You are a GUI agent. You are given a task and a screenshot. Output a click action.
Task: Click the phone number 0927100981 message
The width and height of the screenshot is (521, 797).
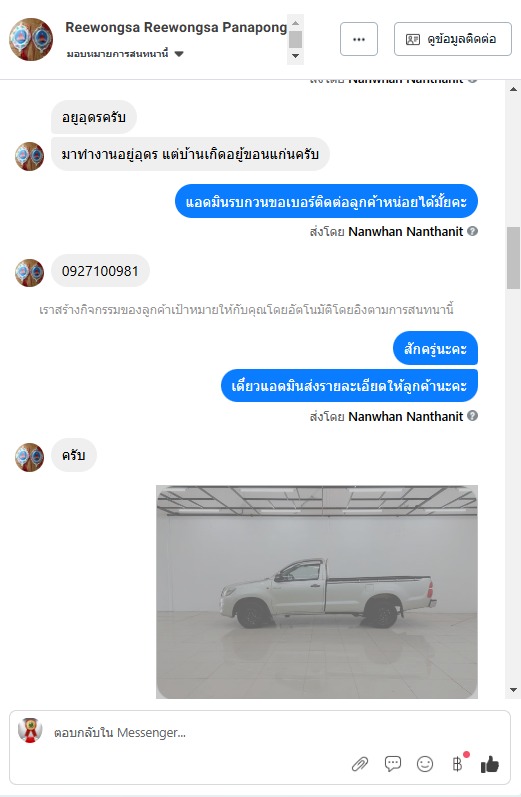click(x=100, y=271)
